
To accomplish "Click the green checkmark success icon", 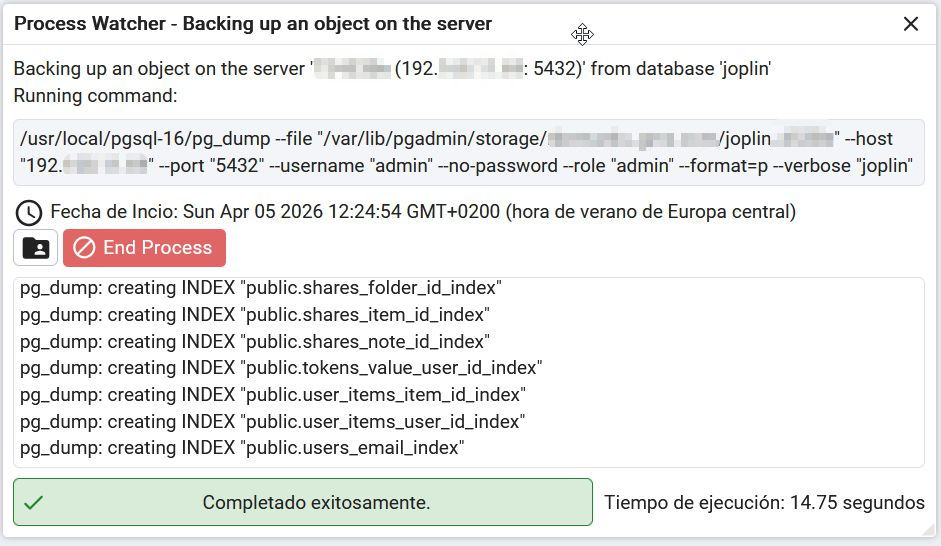I will (33, 502).
